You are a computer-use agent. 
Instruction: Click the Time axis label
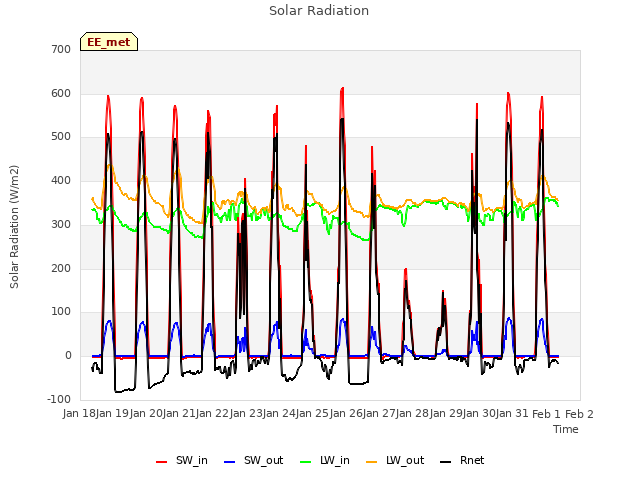[x=566, y=429]
